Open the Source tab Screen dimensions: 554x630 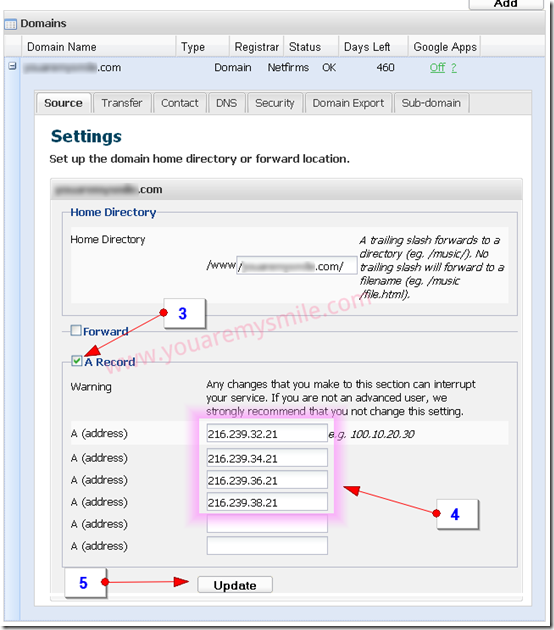coord(63,103)
